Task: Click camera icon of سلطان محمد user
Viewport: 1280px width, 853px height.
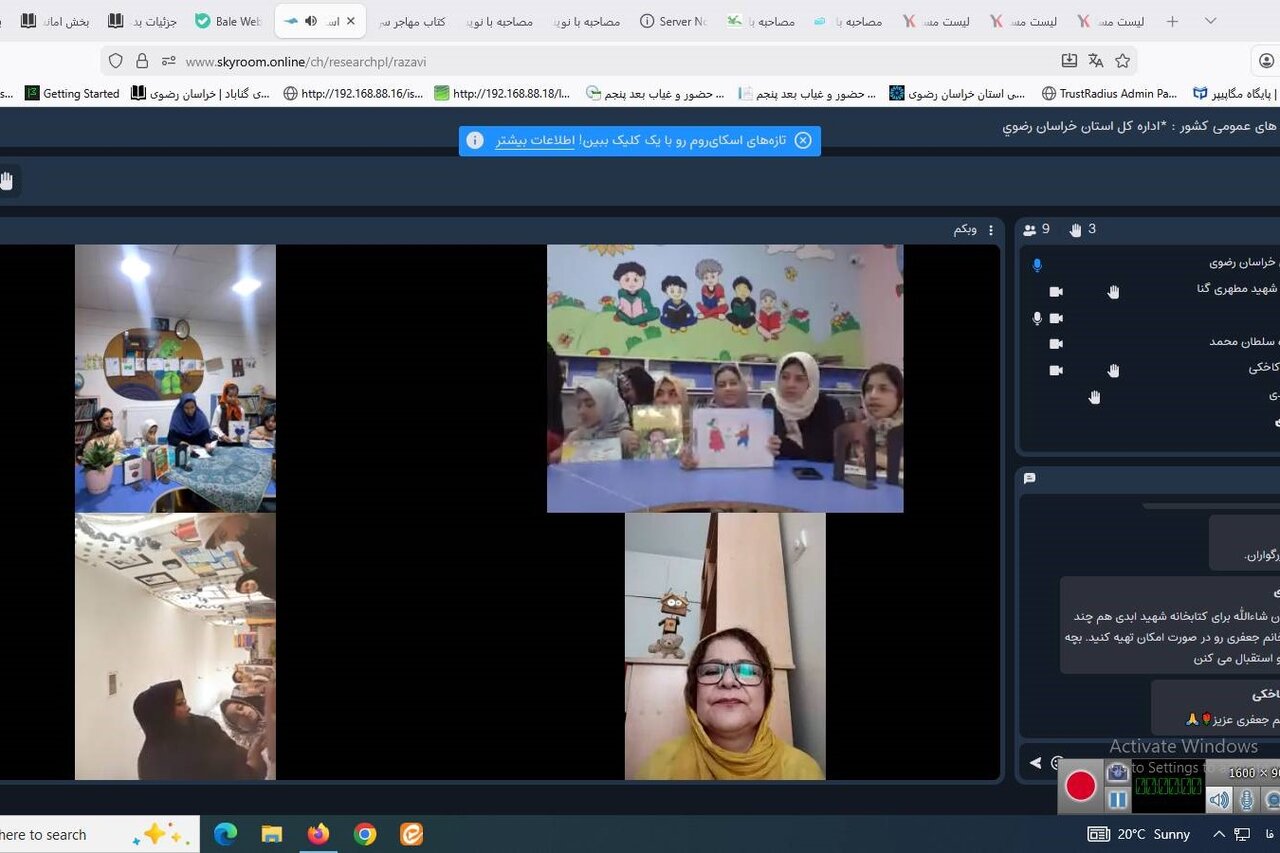Action: click(1055, 344)
